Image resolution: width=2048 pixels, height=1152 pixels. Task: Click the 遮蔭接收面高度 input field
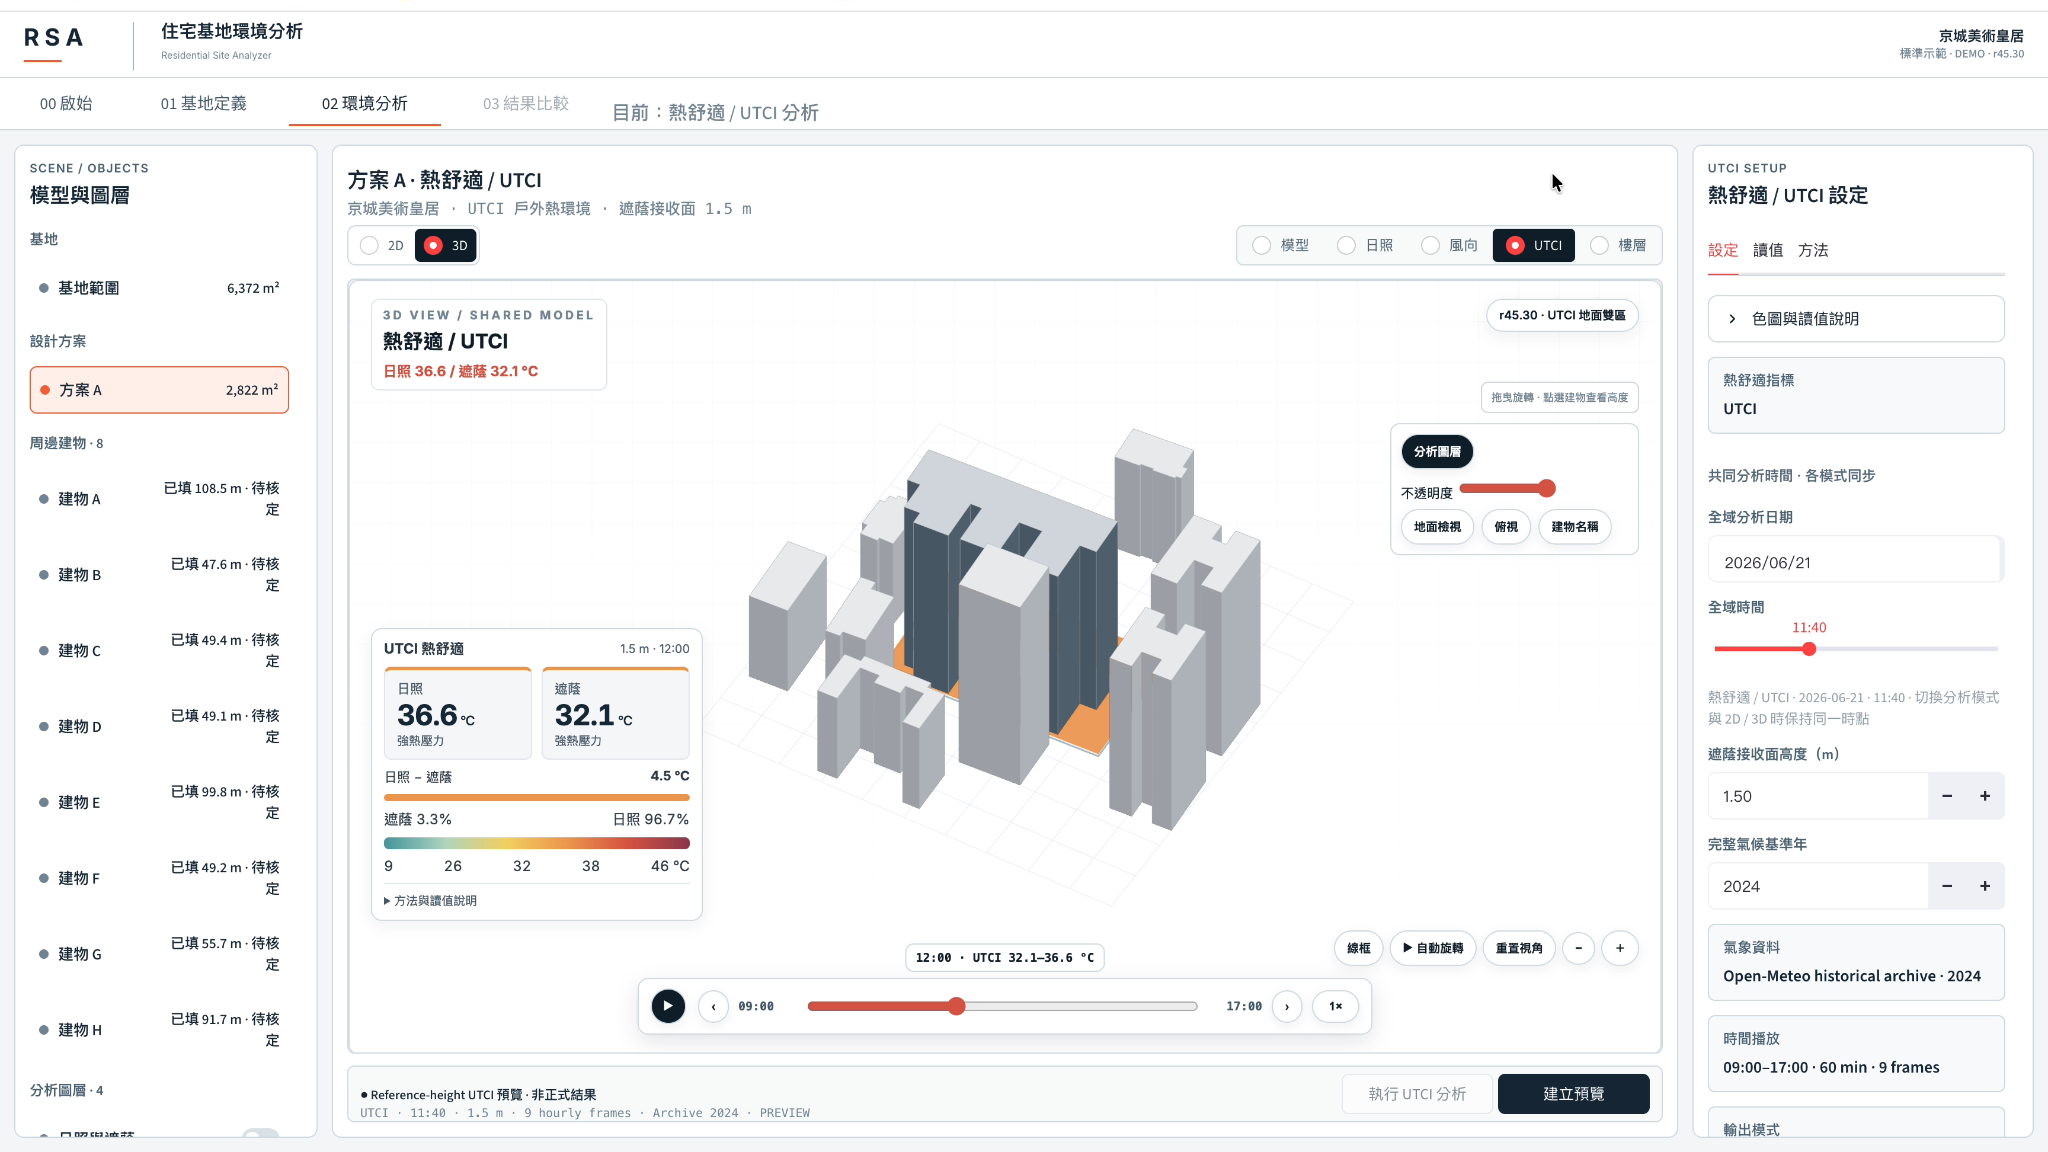pyautogui.click(x=1818, y=796)
